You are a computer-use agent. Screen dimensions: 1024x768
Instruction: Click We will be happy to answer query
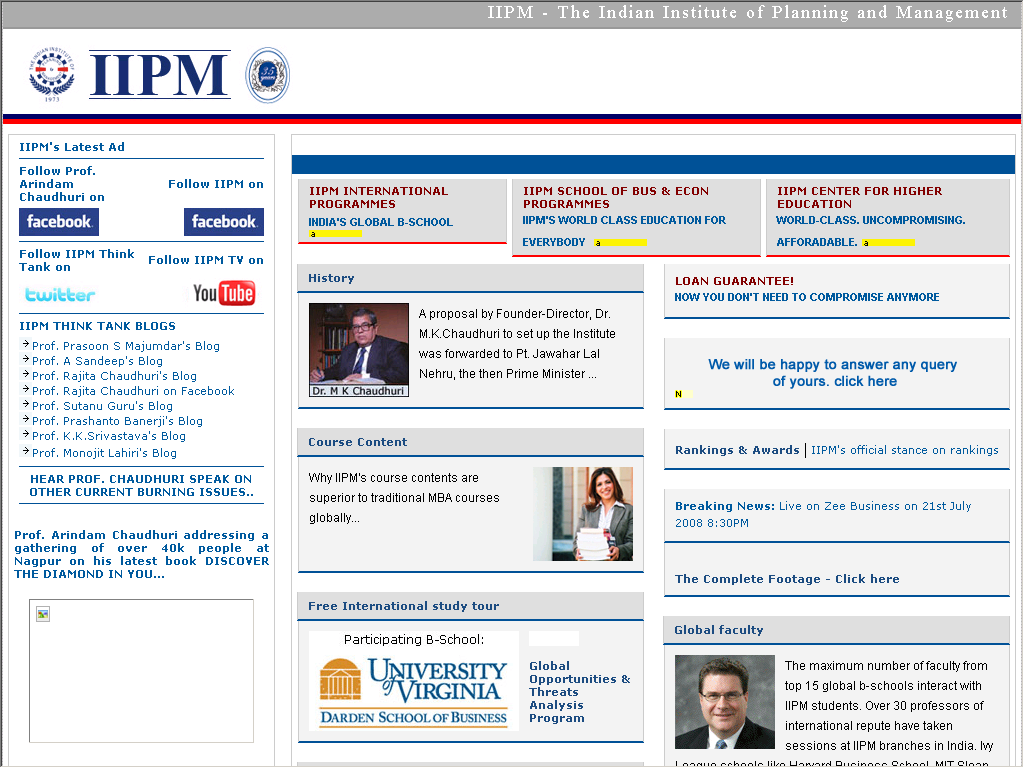(833, 373)
